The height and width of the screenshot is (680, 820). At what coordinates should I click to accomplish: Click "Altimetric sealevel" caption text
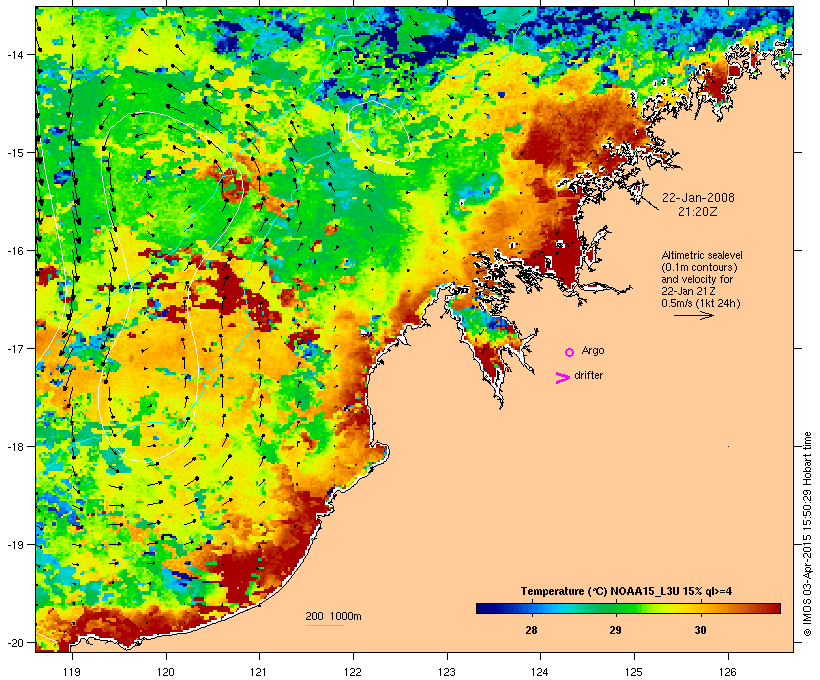(x=702, y=255)
